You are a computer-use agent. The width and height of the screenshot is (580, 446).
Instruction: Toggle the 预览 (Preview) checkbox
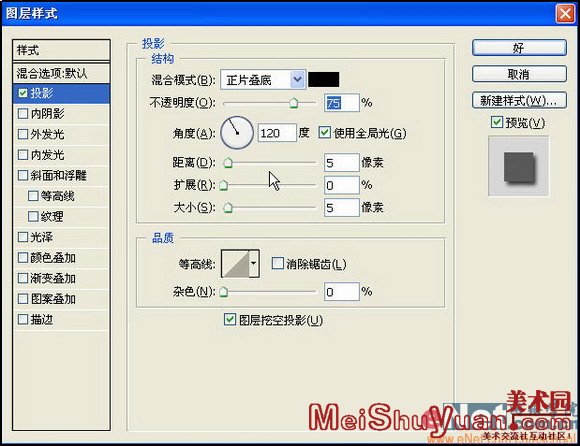[x=497, y=122]
